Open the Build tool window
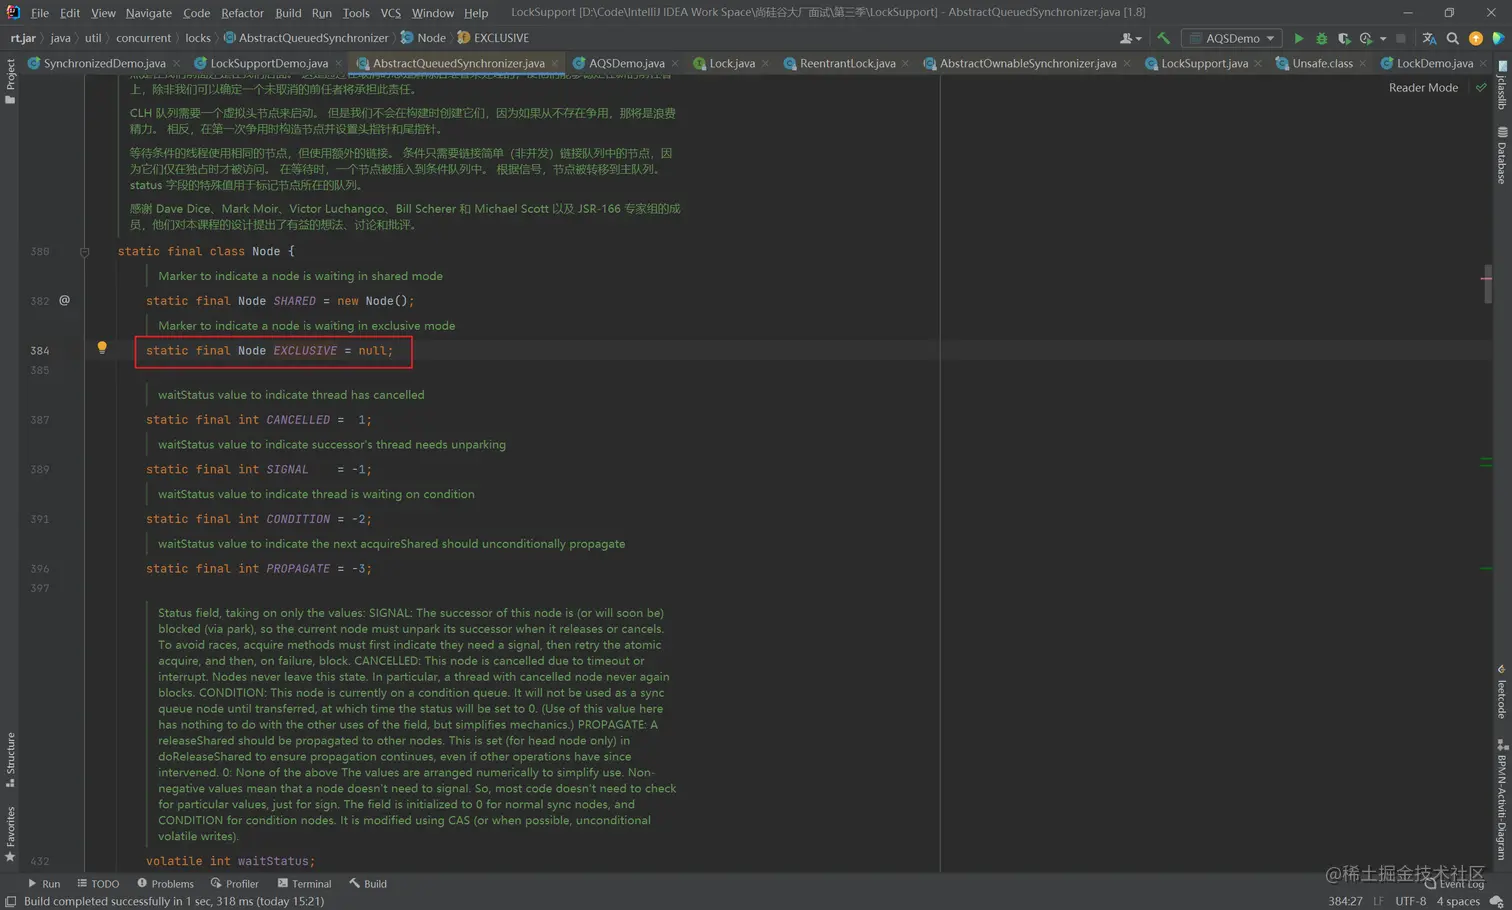The width and height of the screenshot is (1512, 910). (x=368, y=884)
